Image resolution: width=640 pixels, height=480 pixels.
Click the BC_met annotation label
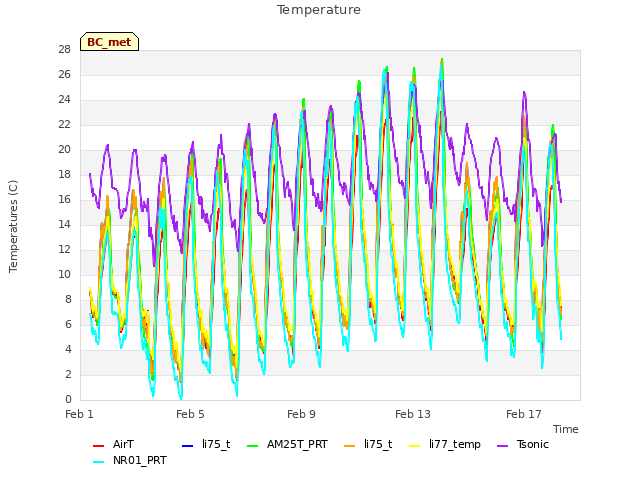(x=109, y=42)
